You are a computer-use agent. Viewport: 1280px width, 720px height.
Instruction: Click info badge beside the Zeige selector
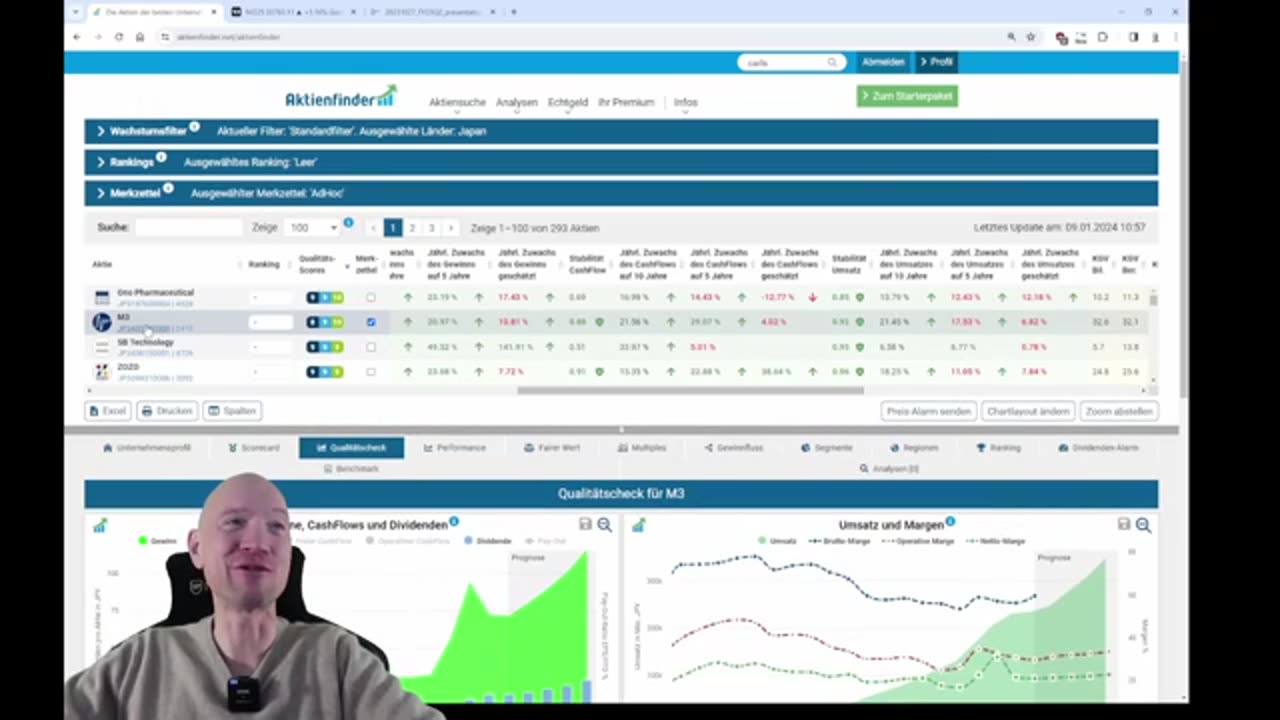348,223
